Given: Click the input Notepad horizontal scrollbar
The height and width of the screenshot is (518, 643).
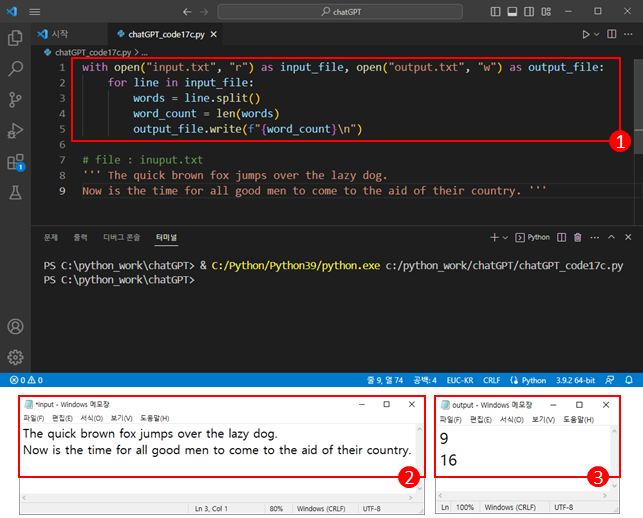Looking at the screenshot, I should pyautogui.click(x=217, y=497).
